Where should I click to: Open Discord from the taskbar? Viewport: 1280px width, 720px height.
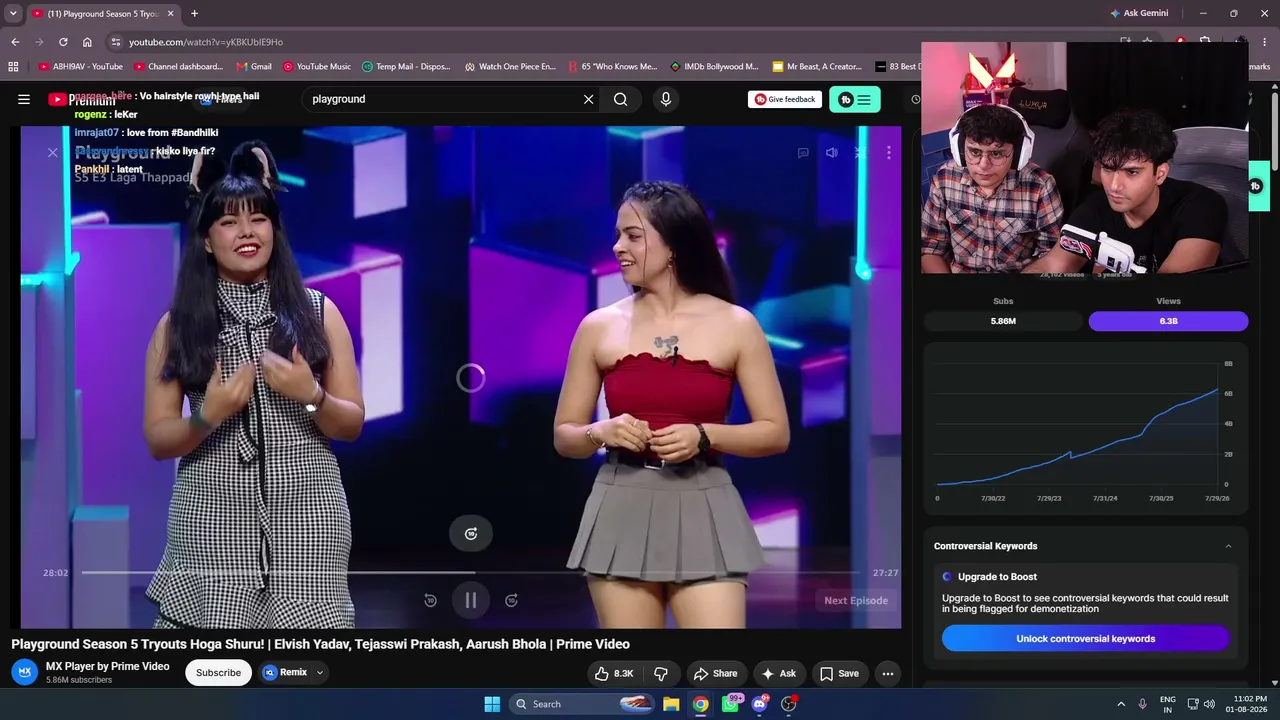pos(759,704)
